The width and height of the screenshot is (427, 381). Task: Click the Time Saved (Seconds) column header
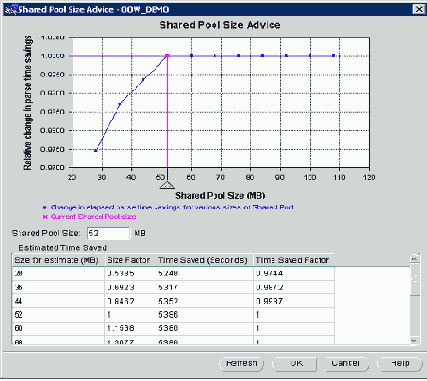(x=204, y=260)
